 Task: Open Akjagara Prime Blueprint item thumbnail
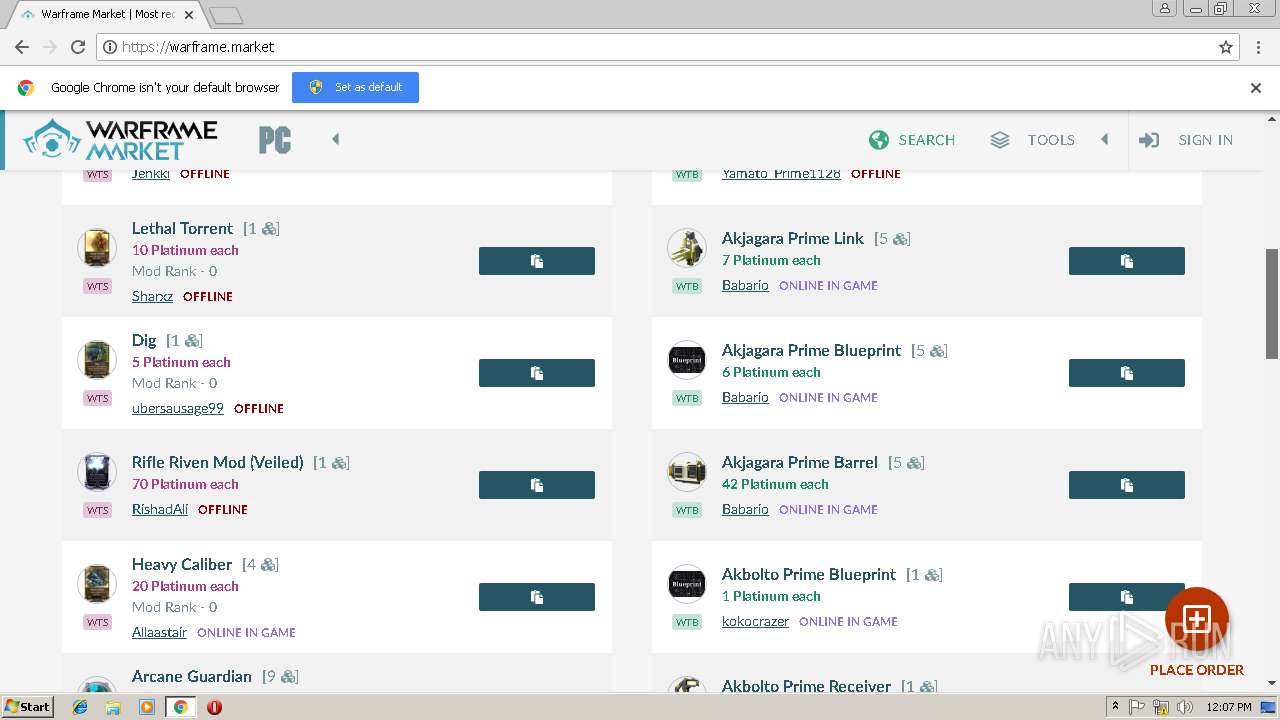click(687, 360)
